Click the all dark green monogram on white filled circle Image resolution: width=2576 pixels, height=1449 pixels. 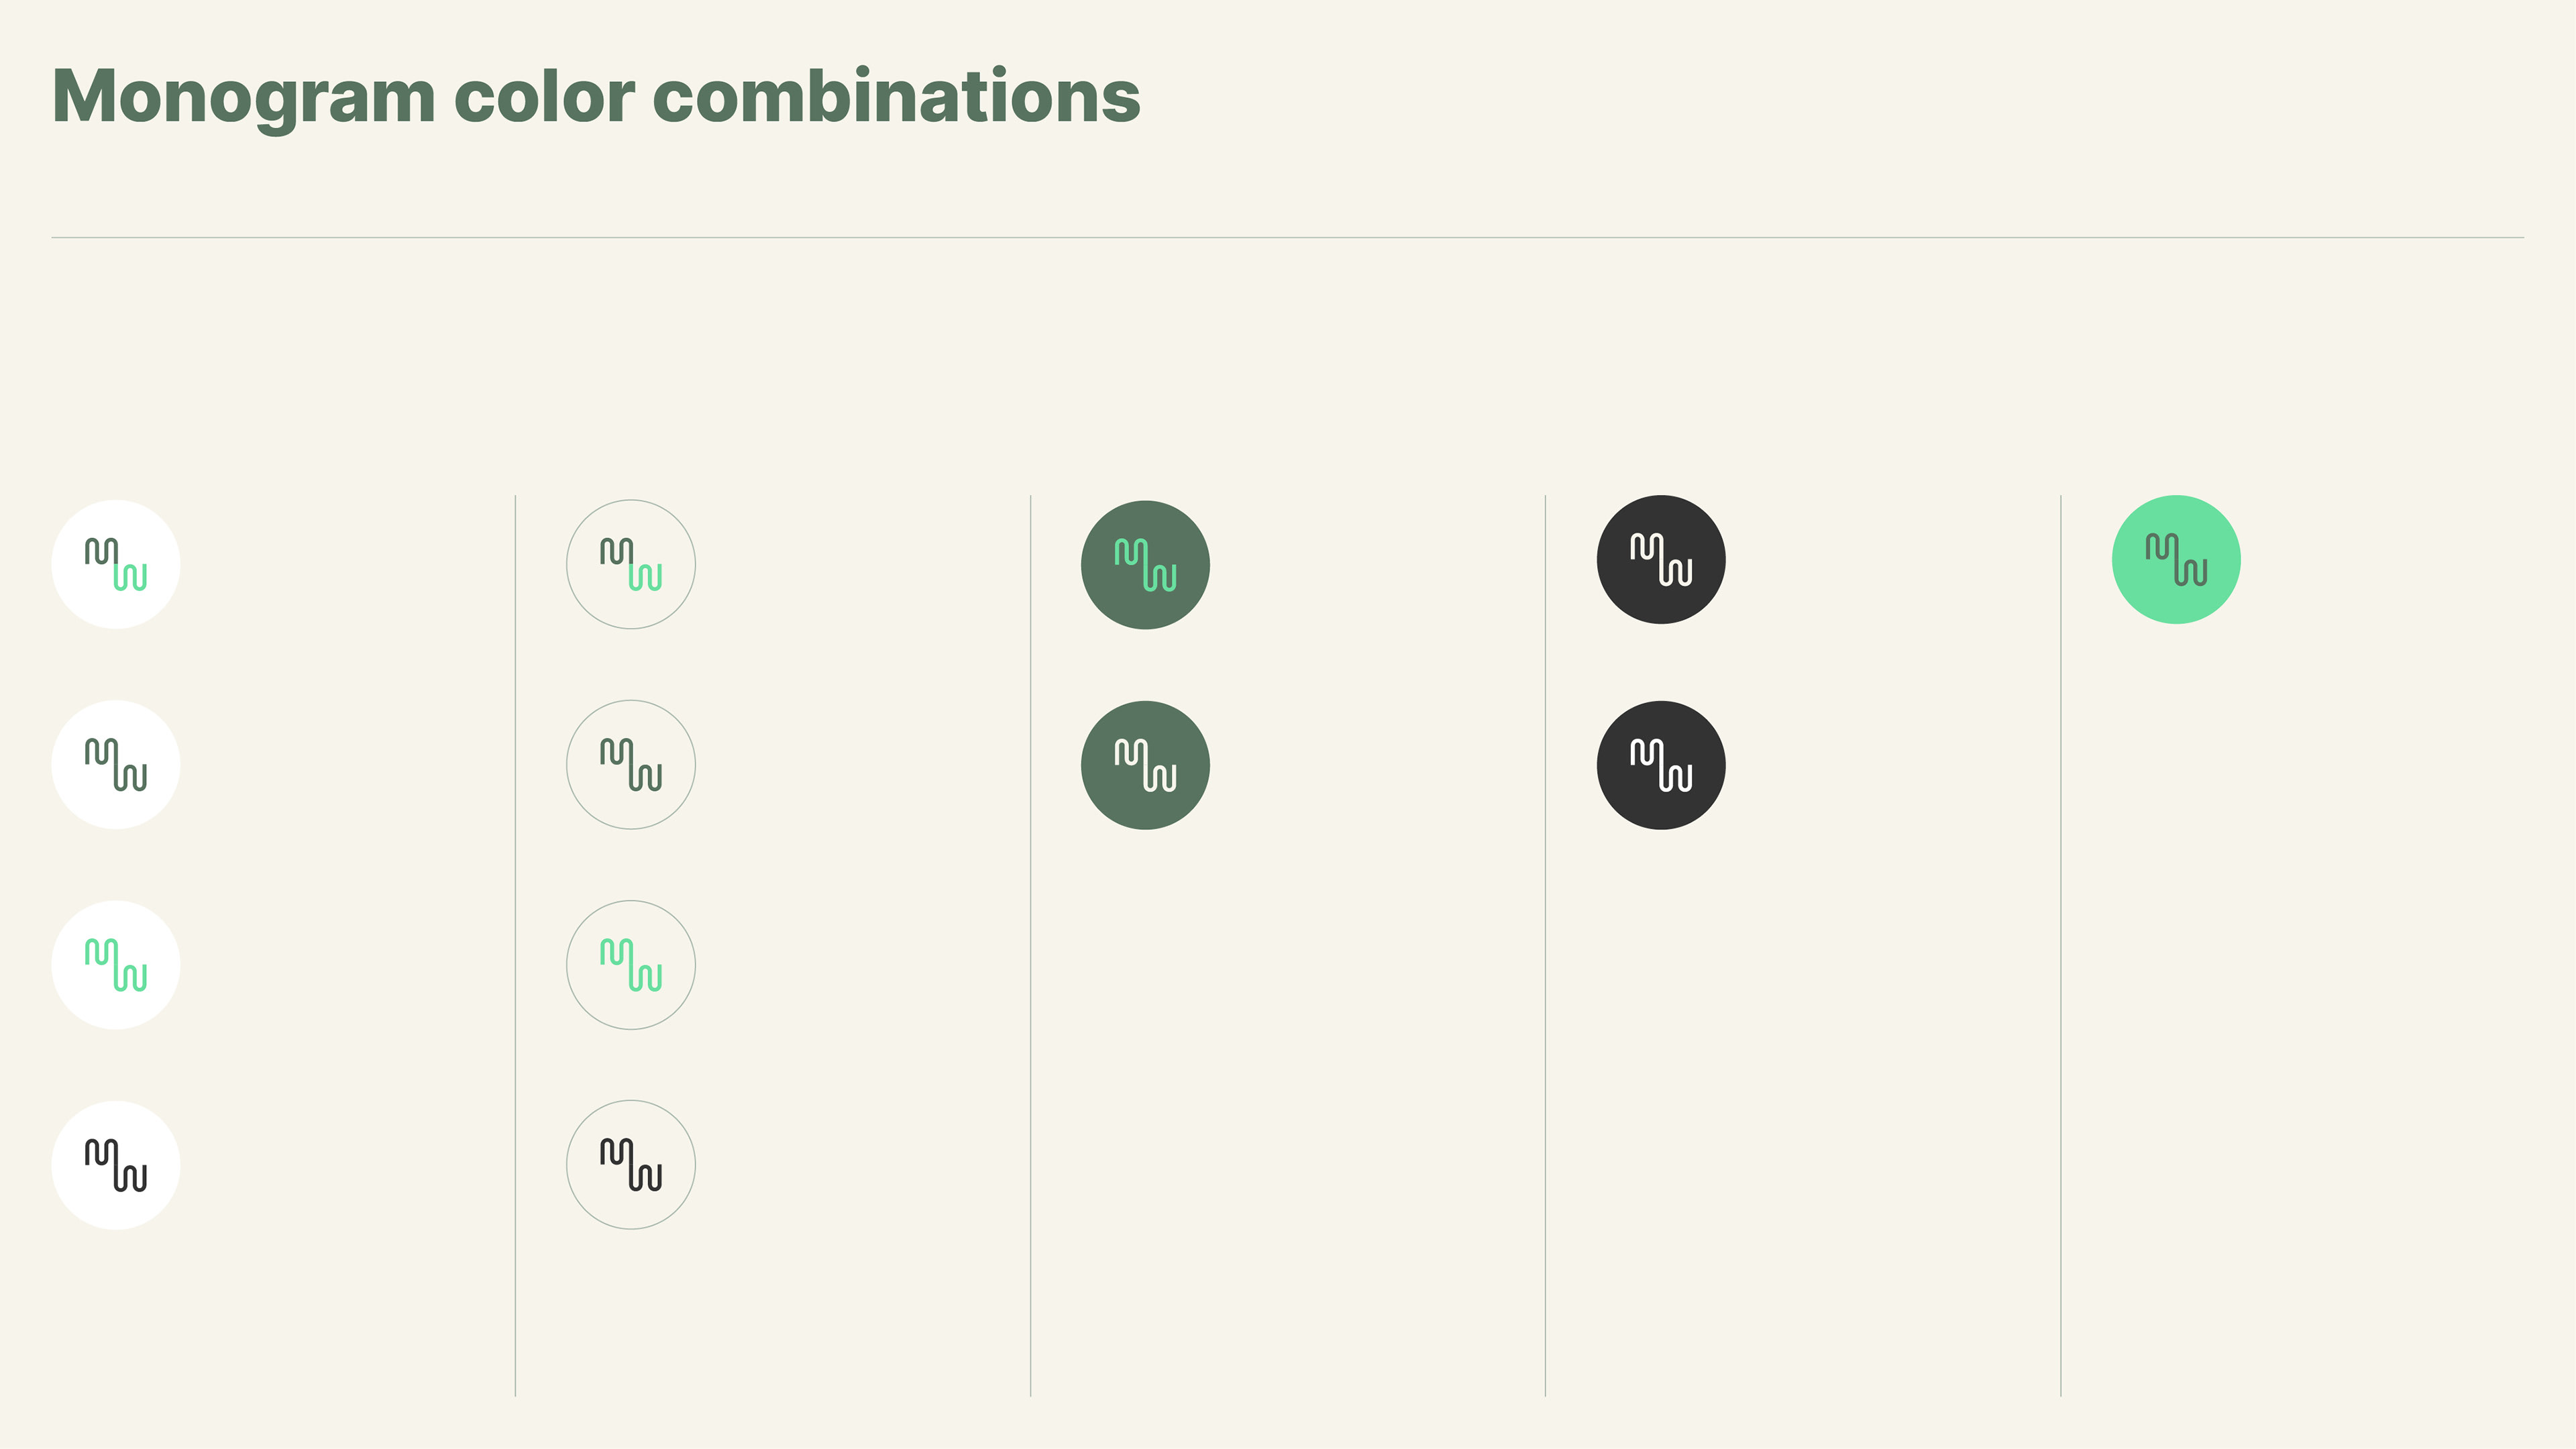pyautogui.click(x=116, y=764)
